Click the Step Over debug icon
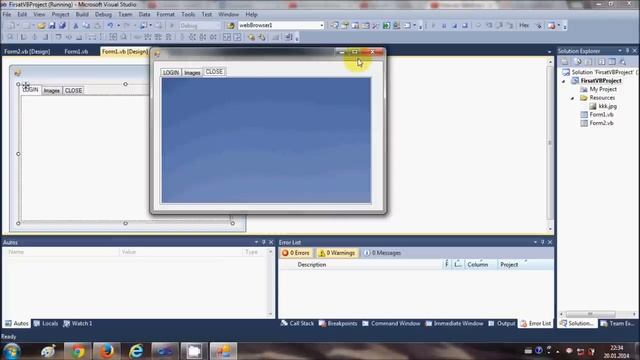 (499, 26)
